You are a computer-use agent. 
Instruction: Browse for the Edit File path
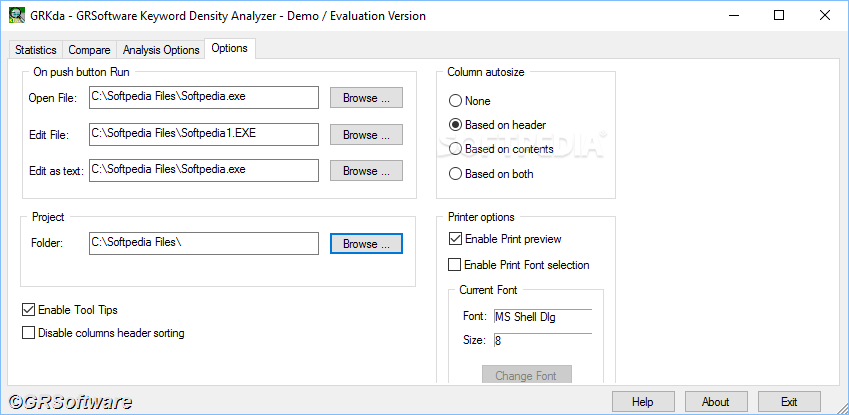tap(367, 135)
